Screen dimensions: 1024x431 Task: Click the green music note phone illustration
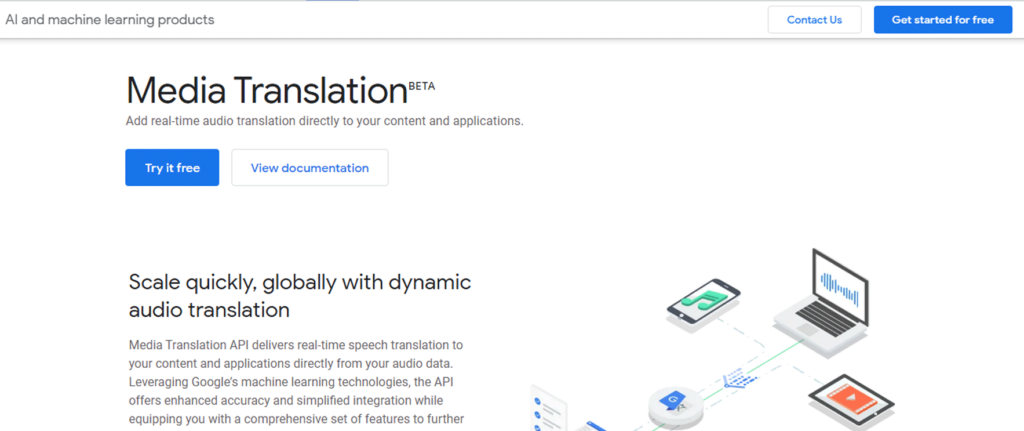[x=703, y=305]
